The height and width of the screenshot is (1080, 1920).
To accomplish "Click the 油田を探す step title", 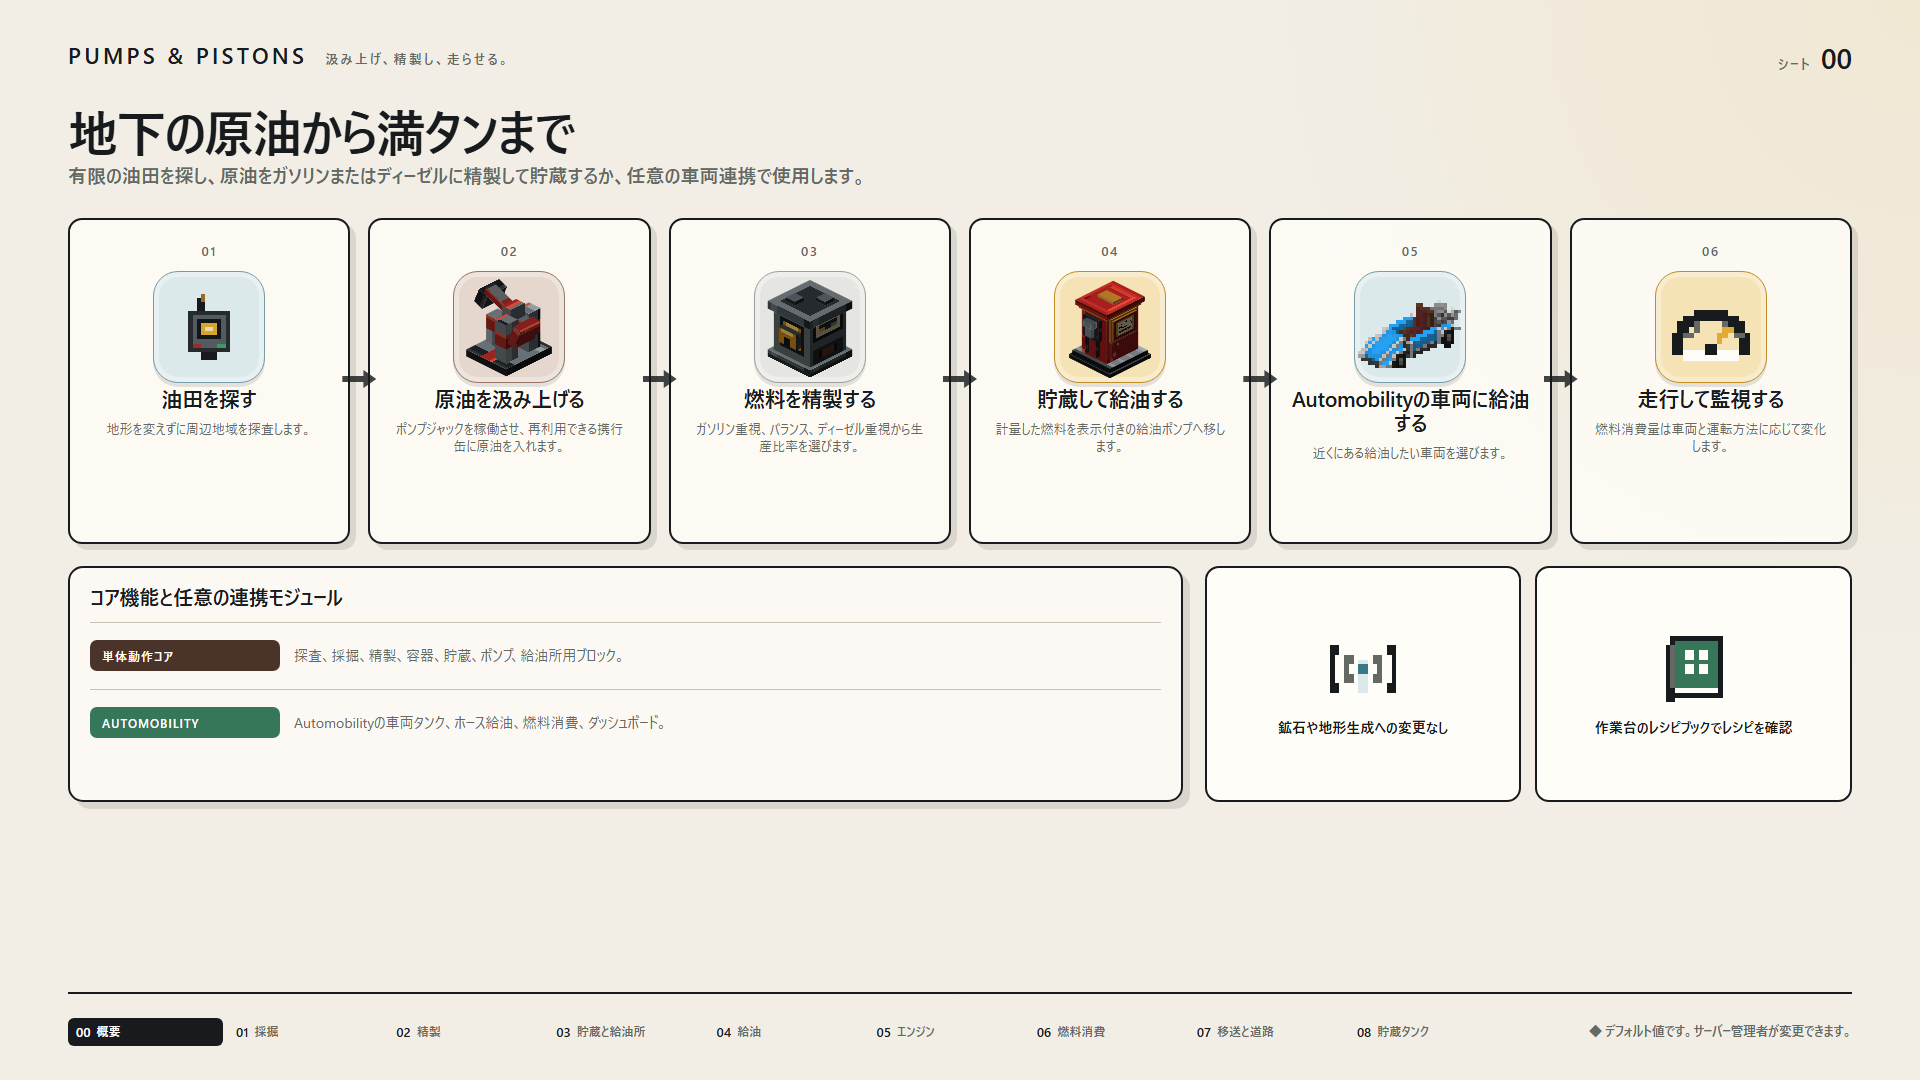I will pyautogui.click(x=209, y=400).
